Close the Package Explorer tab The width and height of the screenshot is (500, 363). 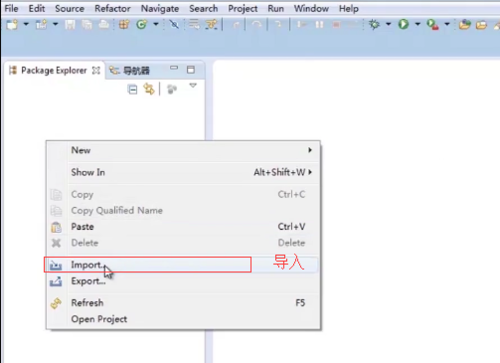[96, 70]
